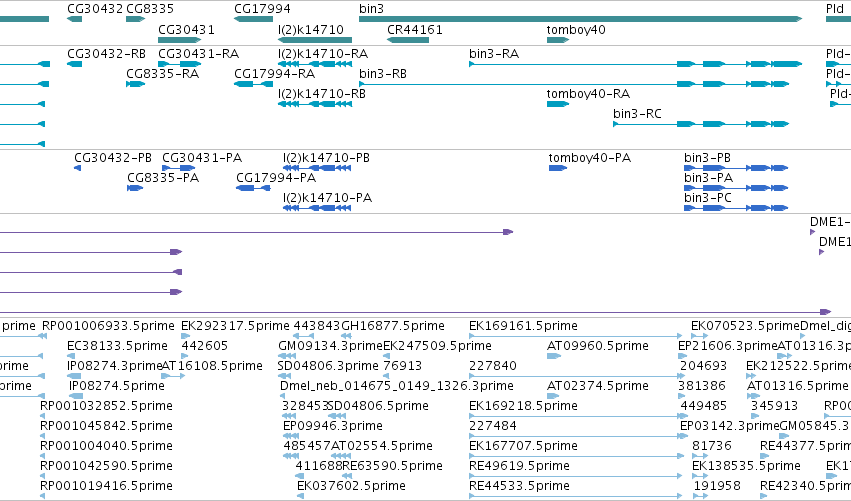This screenshot has height=501, width=851.
Task: Click the Pld gene label
Action: [x=835, y=9]
